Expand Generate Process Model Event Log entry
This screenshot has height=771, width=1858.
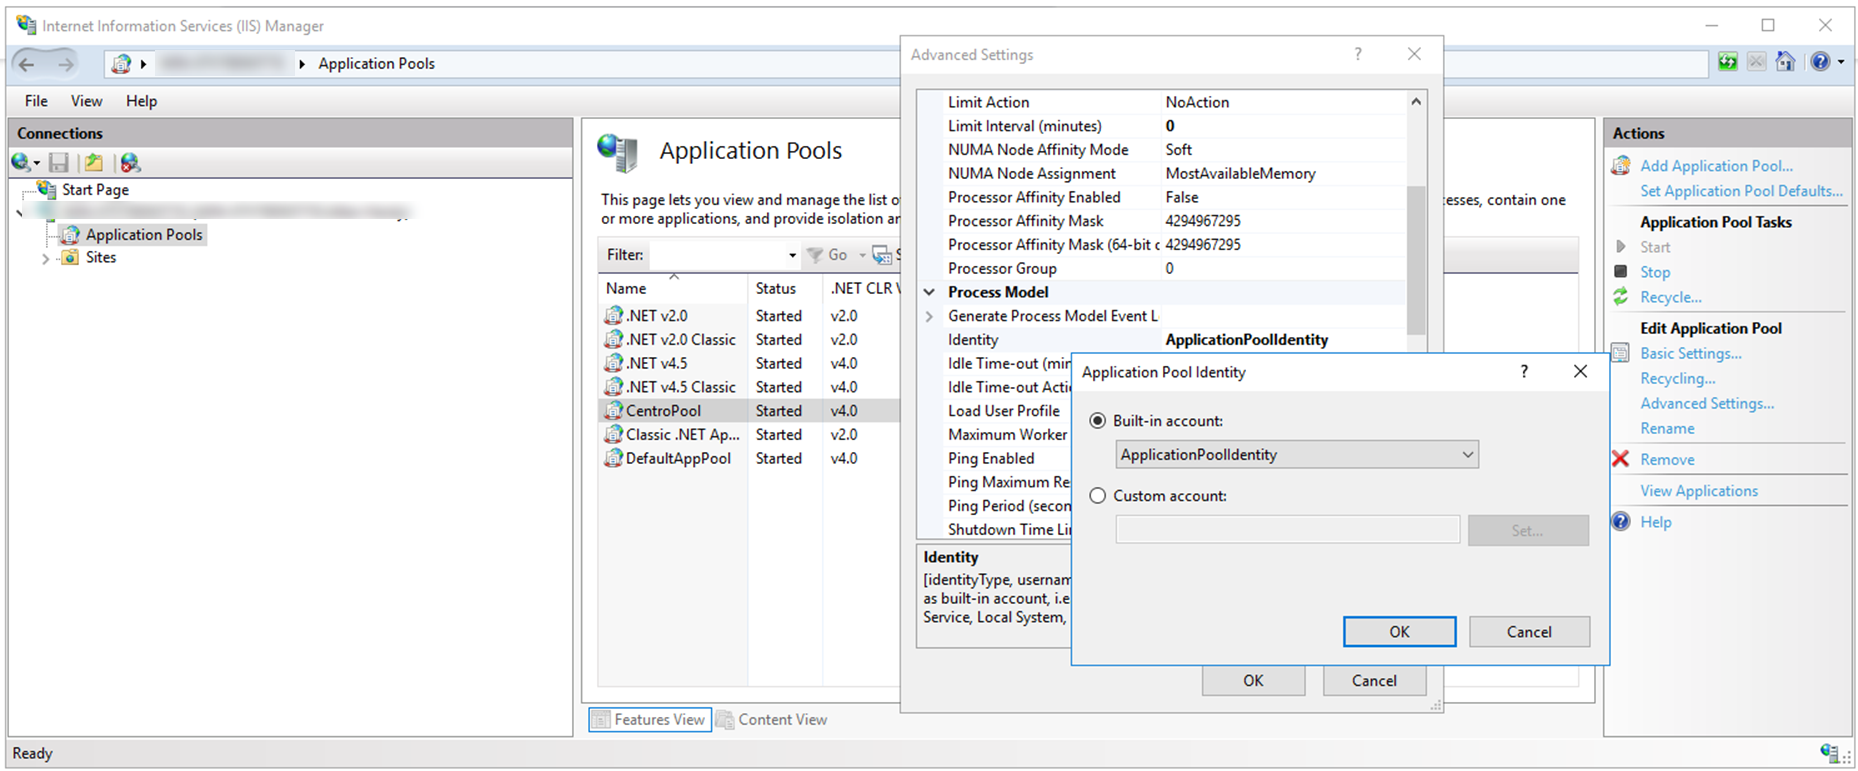pos(929,316)
